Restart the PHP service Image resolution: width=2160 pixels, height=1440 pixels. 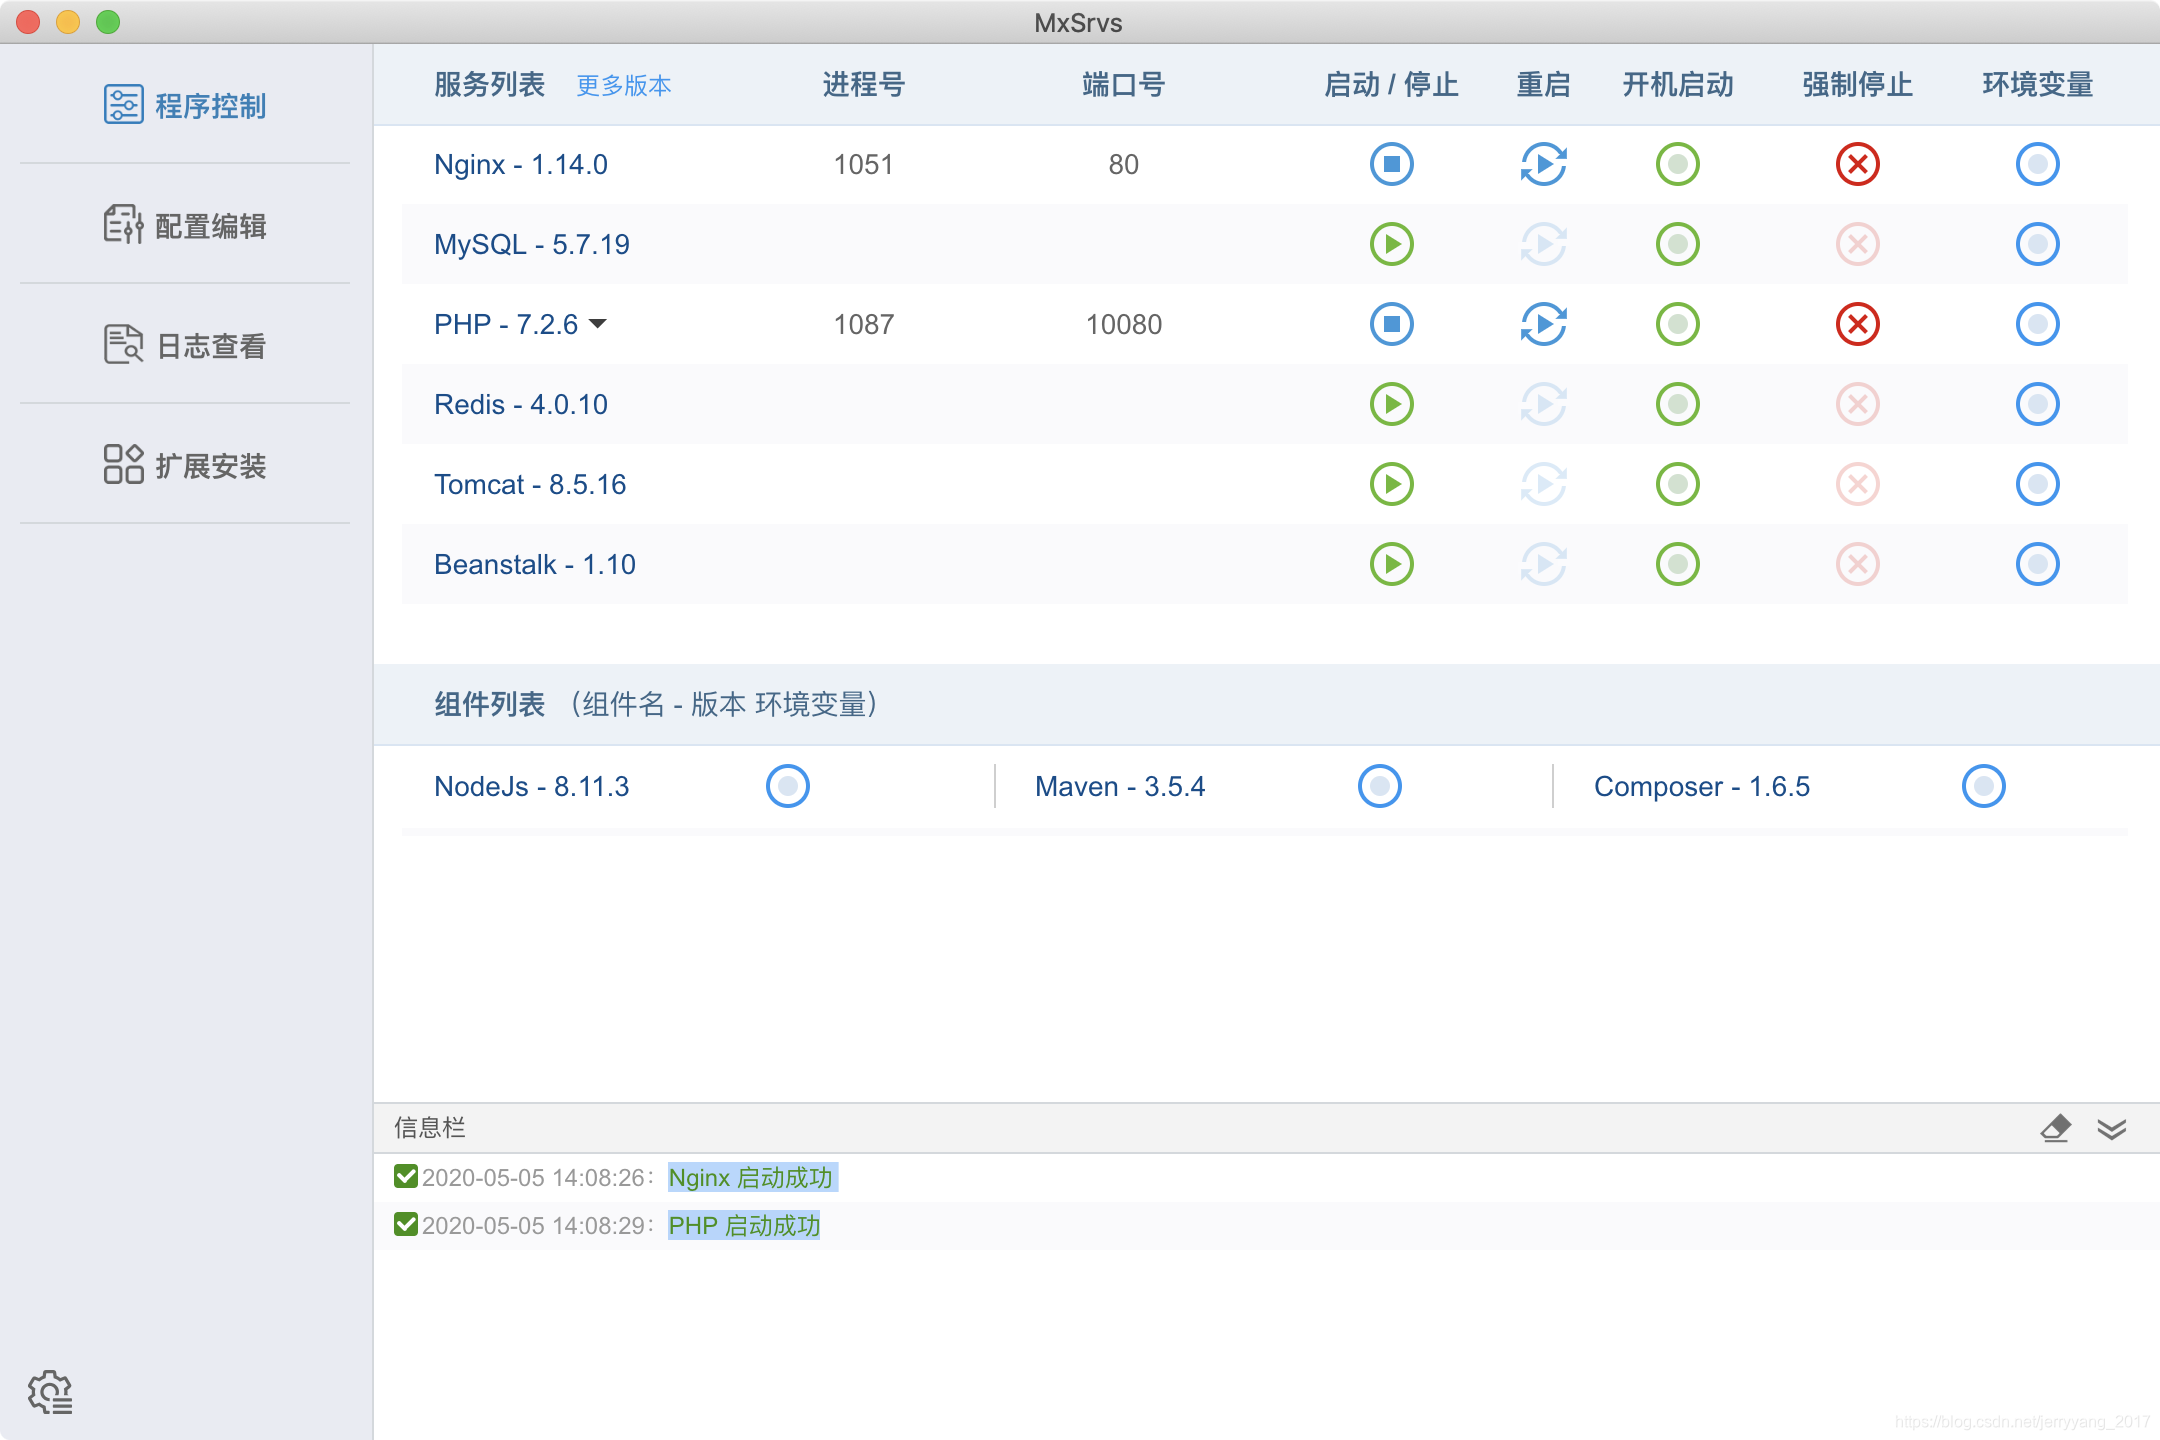(x=1543, y=324)
